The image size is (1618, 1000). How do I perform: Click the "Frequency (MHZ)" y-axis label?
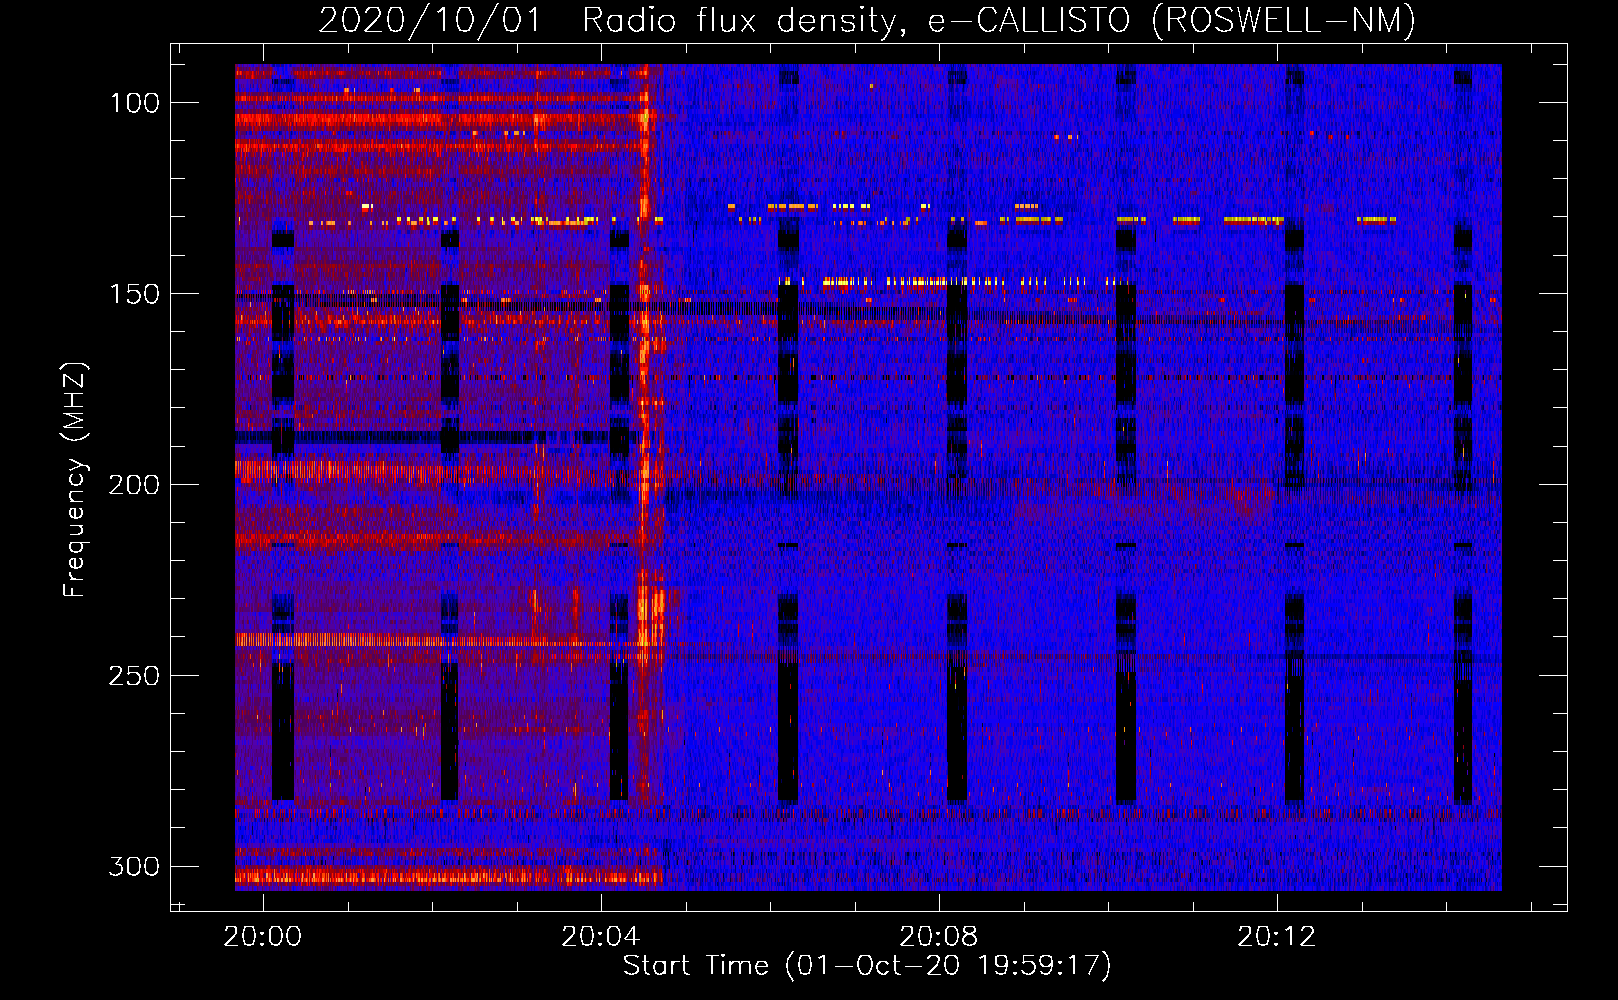click(75, 479)
